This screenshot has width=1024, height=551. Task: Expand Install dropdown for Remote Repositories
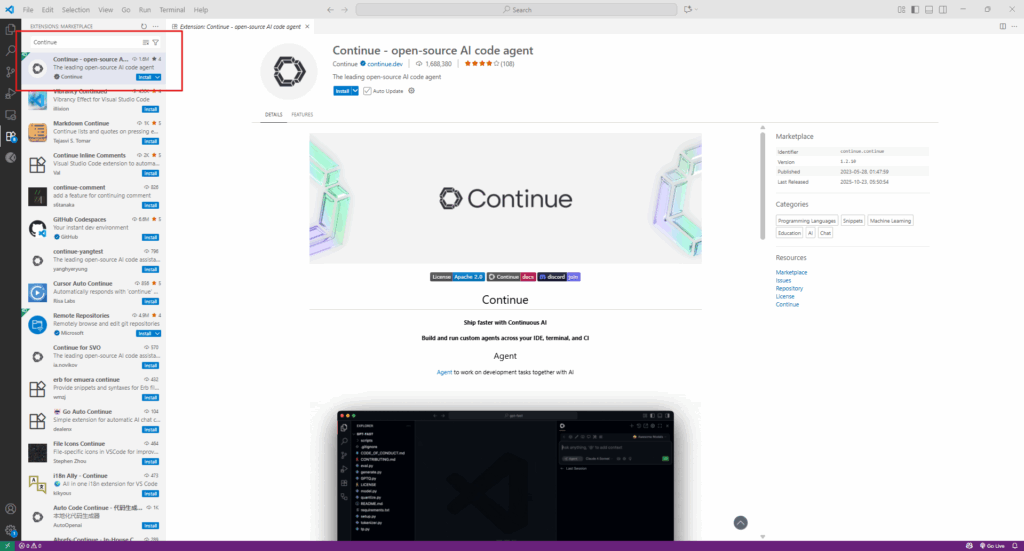157,334
